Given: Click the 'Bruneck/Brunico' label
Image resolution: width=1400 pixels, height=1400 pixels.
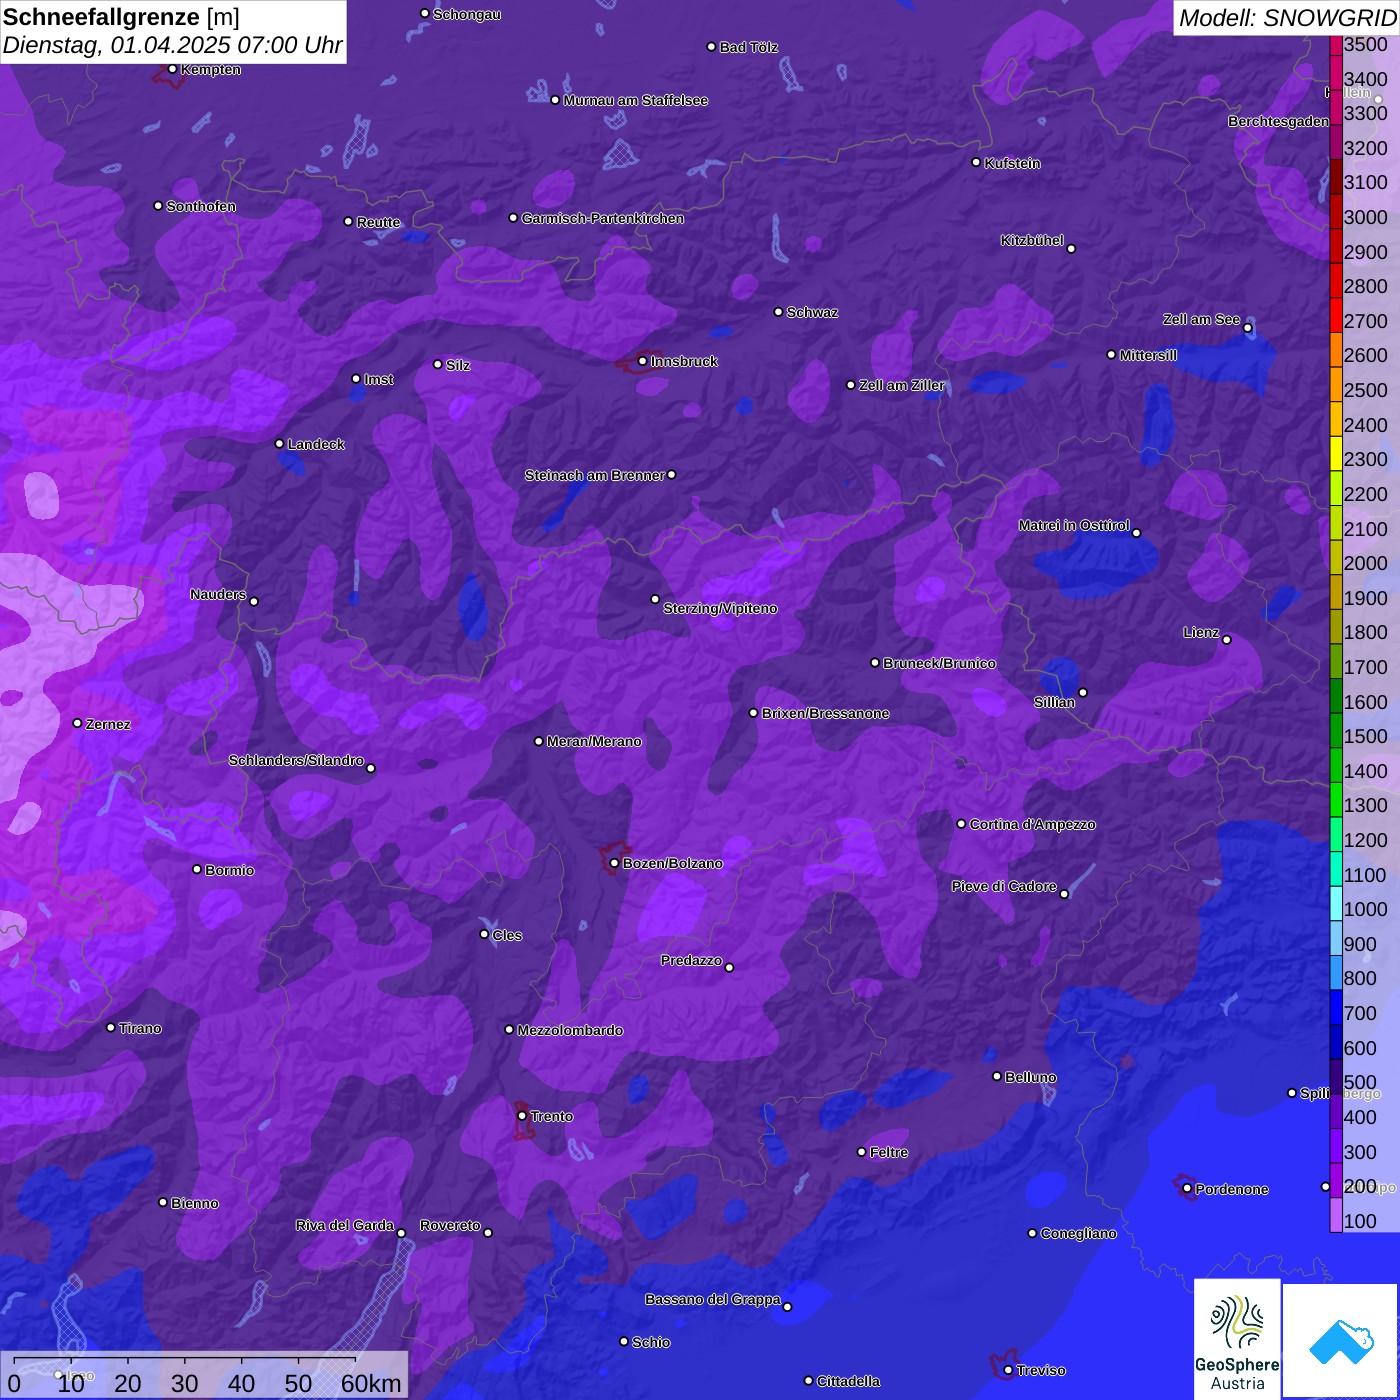Looking at the screenshot, I should (940, 663).
